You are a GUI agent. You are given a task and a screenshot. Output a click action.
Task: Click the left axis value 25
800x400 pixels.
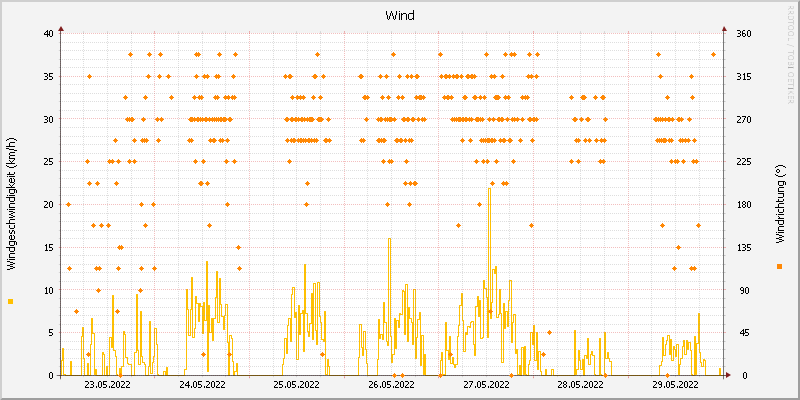pyautogui.click(x=48, y=162)
